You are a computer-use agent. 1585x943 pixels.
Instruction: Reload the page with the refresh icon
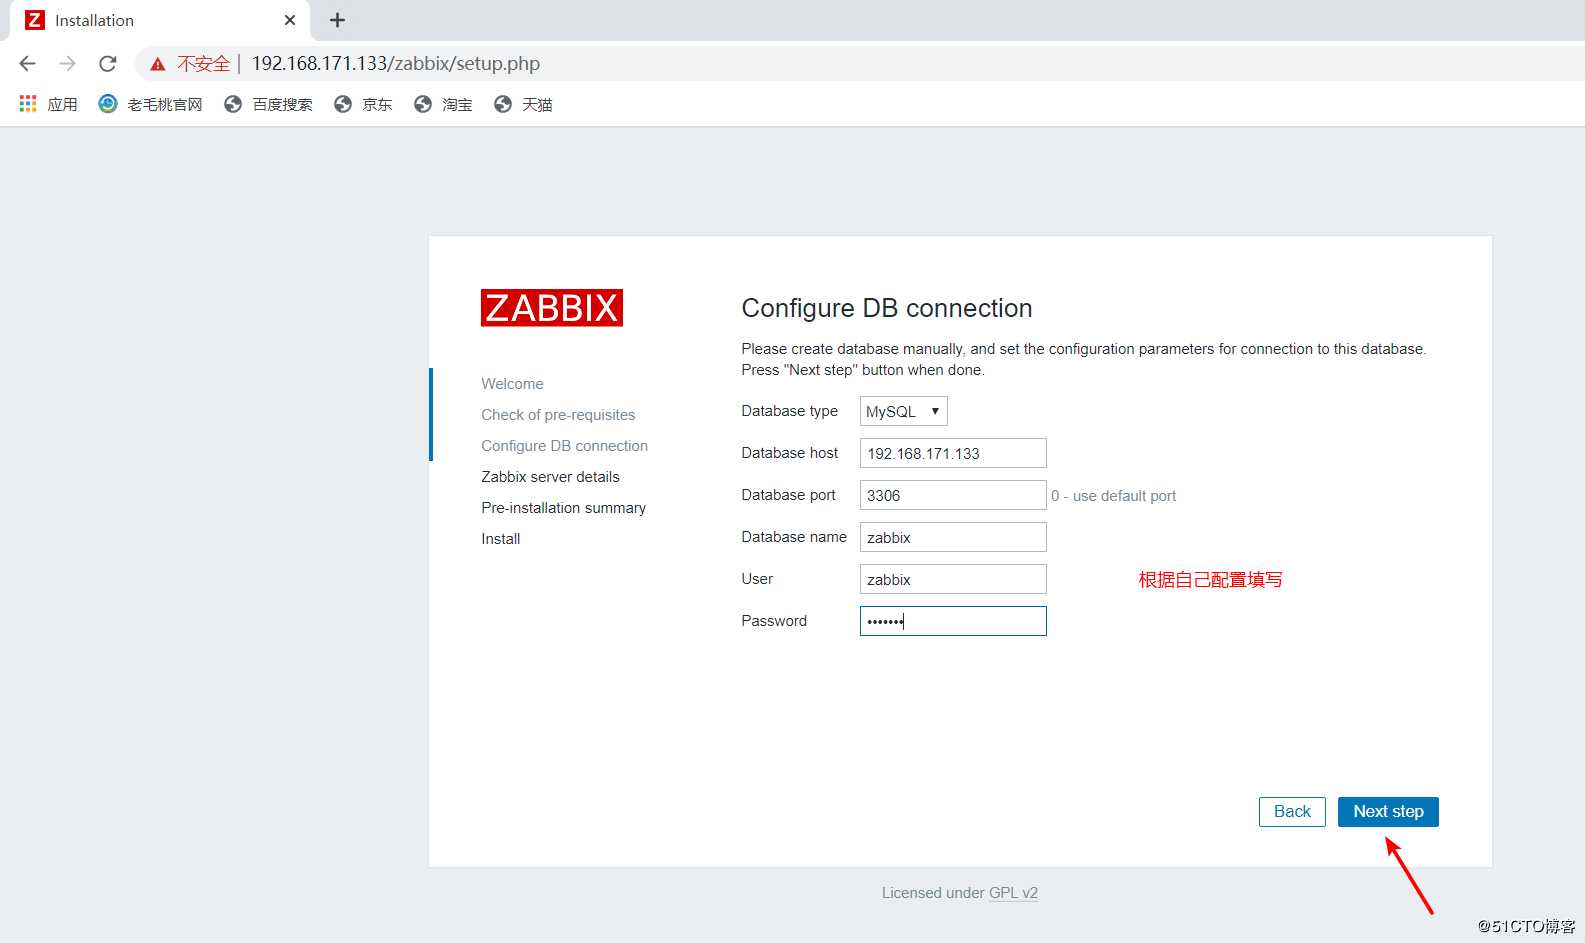click(108, 64)
